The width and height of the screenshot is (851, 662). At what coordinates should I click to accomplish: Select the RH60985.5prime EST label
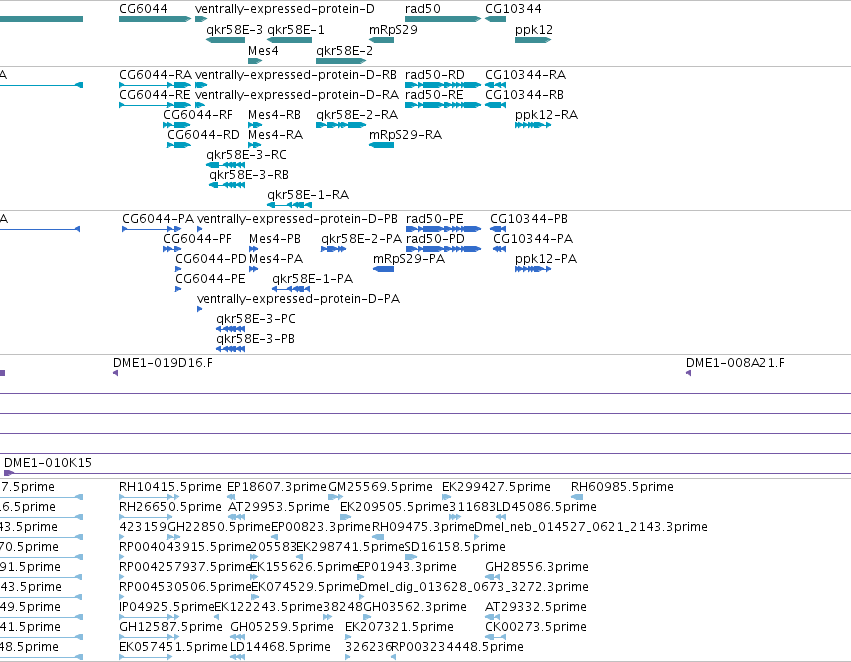point(622,487)
